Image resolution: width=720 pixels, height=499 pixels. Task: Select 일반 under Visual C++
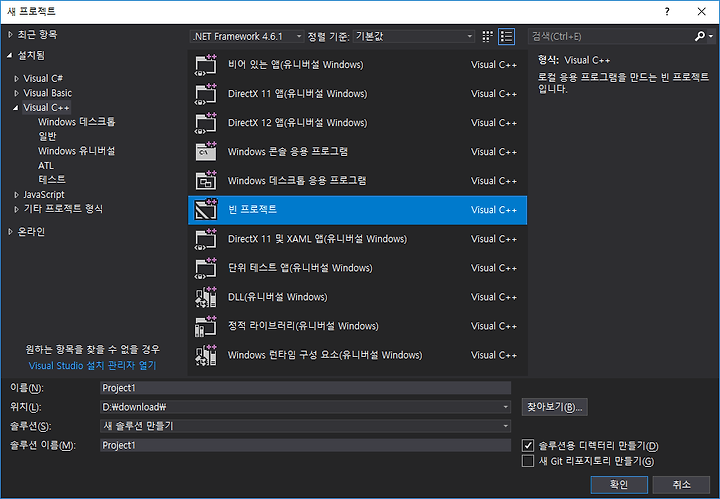47,136
